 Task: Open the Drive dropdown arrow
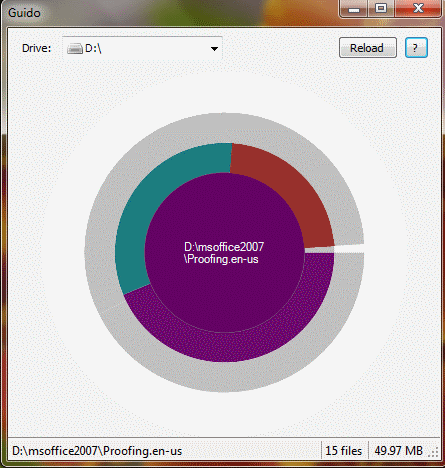(x=214, y=49)
